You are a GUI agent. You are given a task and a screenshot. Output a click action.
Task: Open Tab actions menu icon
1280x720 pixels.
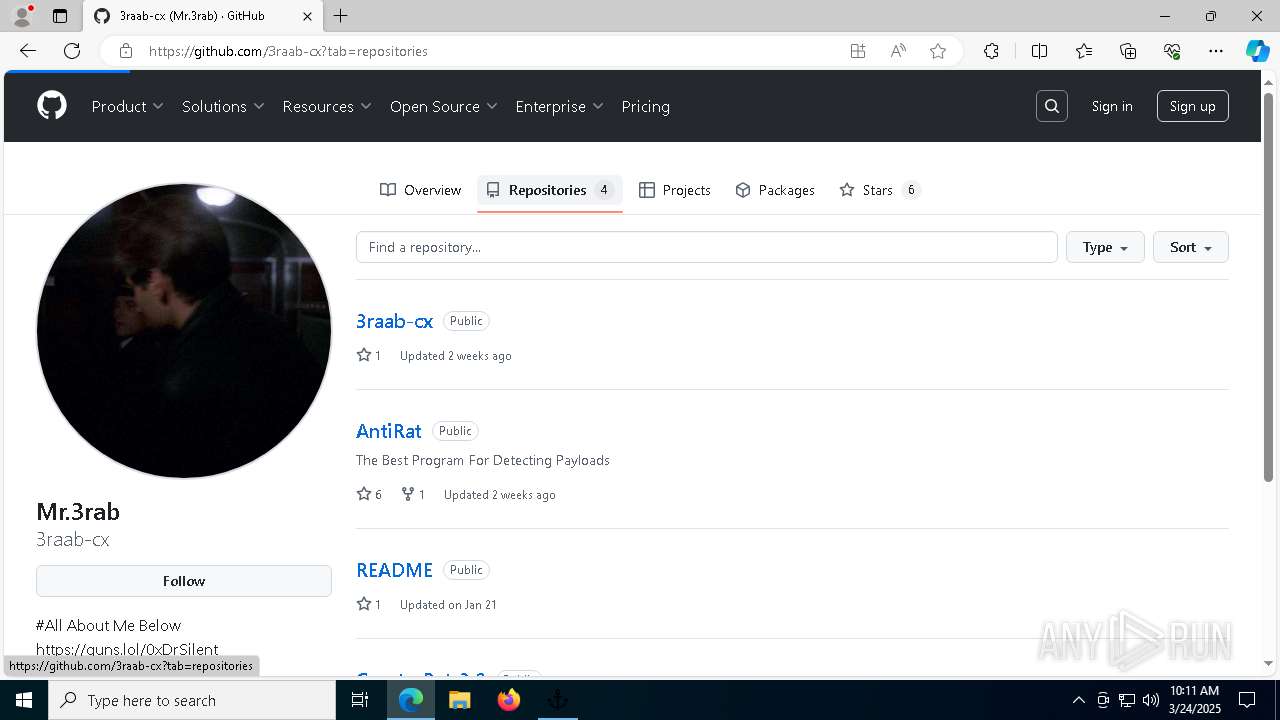(x=60, y=16)
